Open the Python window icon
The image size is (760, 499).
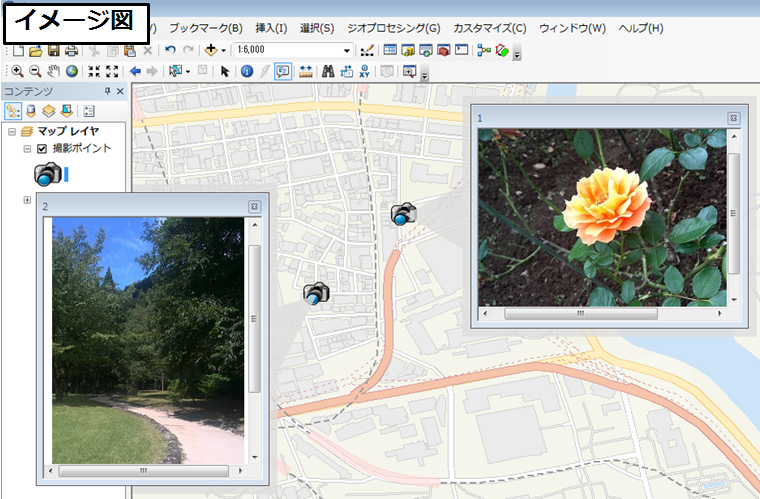(x=461, y=50)
